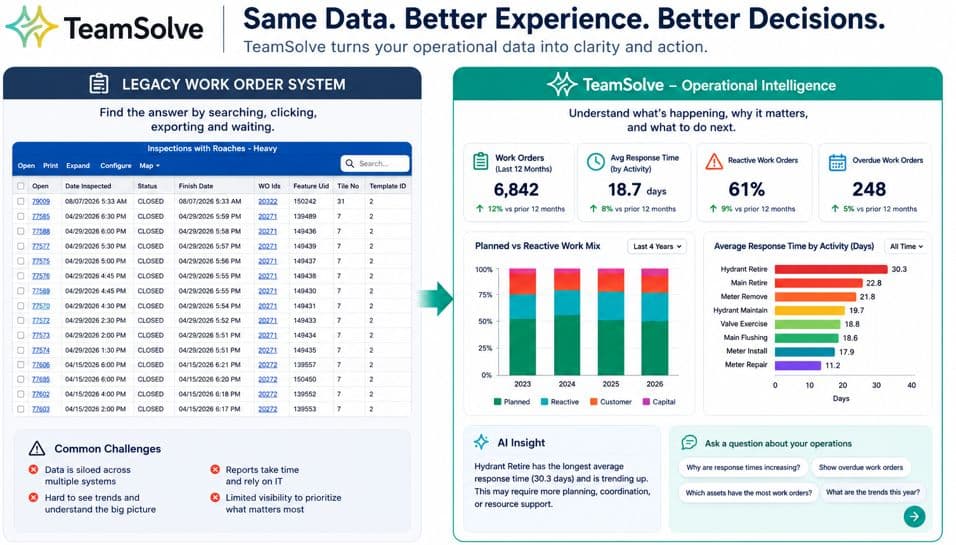Click the purple Meter Repair bar
956x545 pixels.
click(x=798, y=365)
